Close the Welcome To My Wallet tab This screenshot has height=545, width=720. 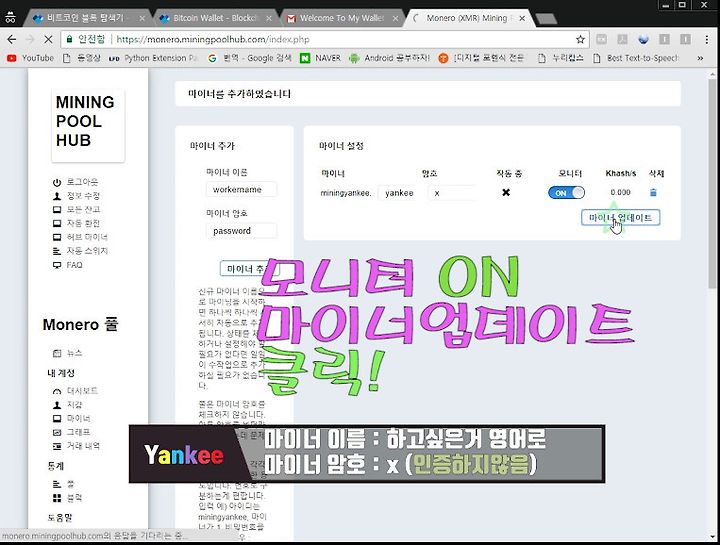tap(395, 18)
